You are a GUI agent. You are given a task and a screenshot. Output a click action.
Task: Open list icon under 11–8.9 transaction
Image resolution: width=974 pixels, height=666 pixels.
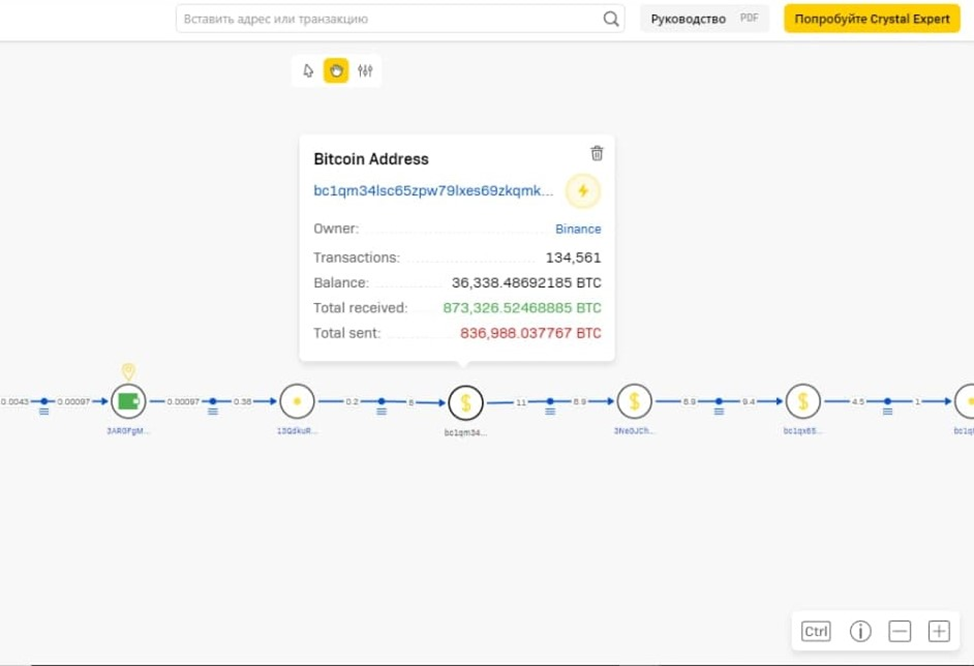(x=550, y=411)
